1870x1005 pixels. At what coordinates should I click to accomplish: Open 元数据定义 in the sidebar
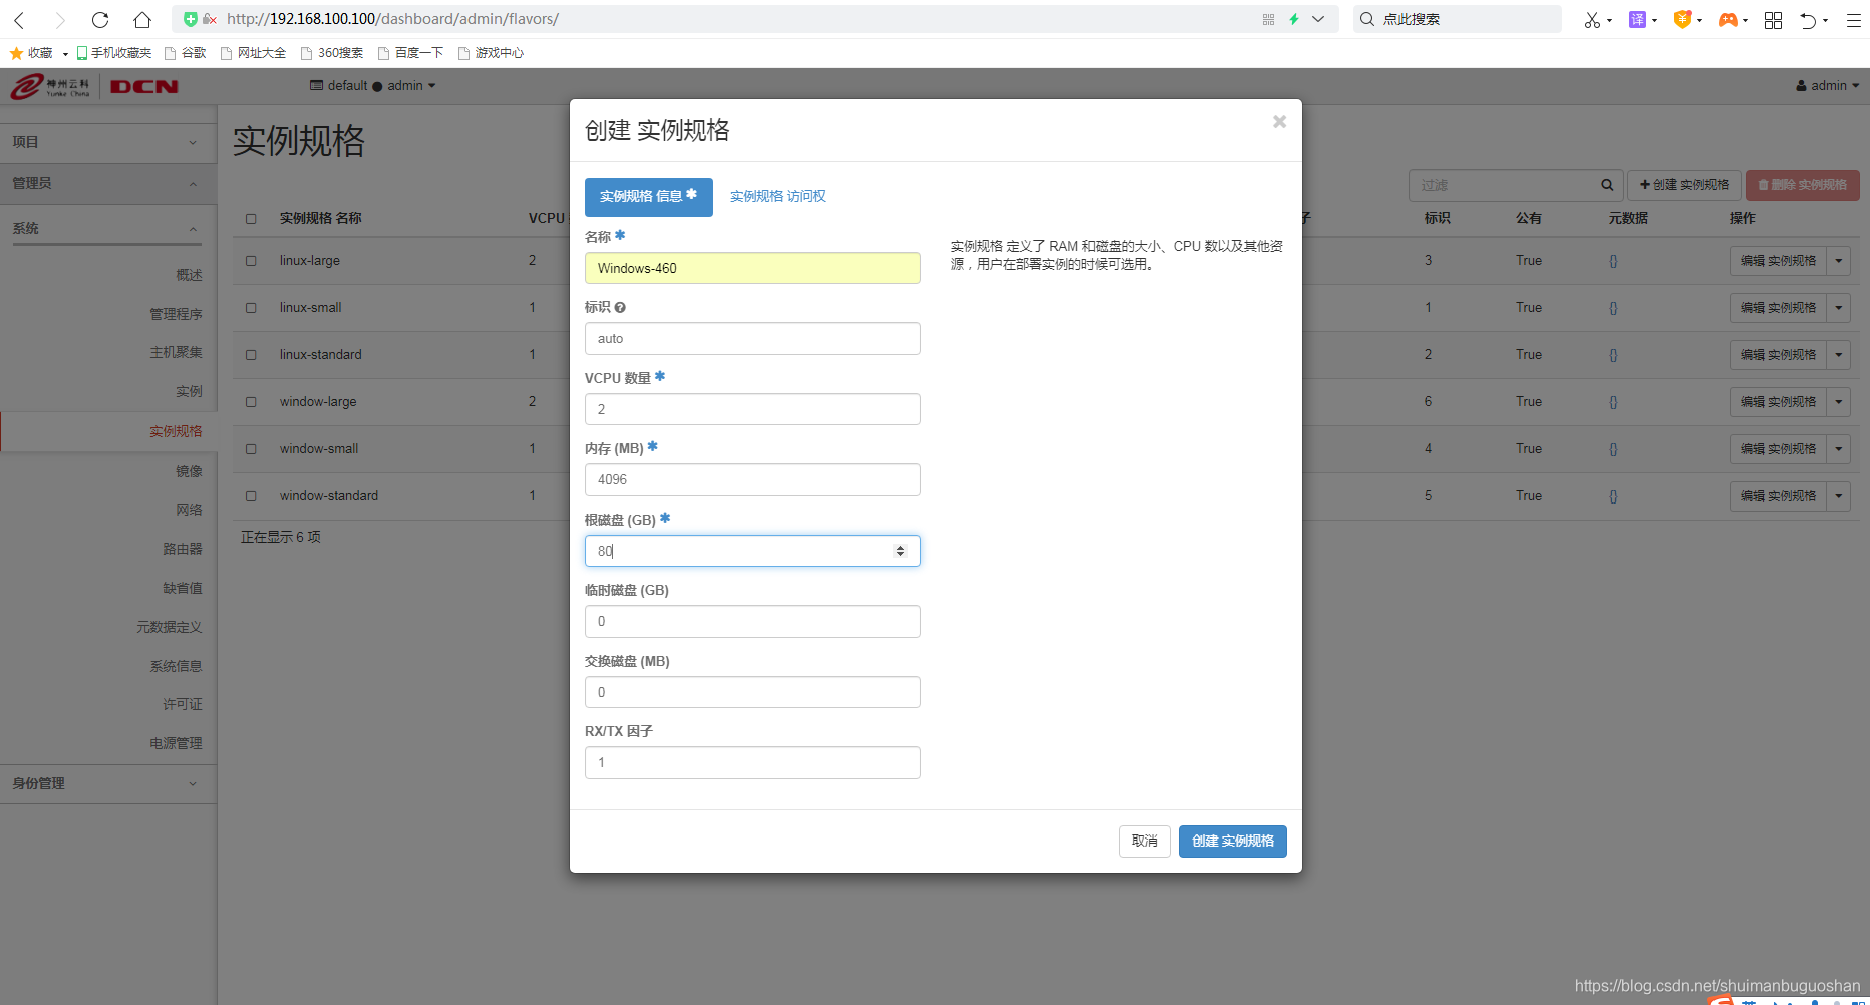coord(170,628)
